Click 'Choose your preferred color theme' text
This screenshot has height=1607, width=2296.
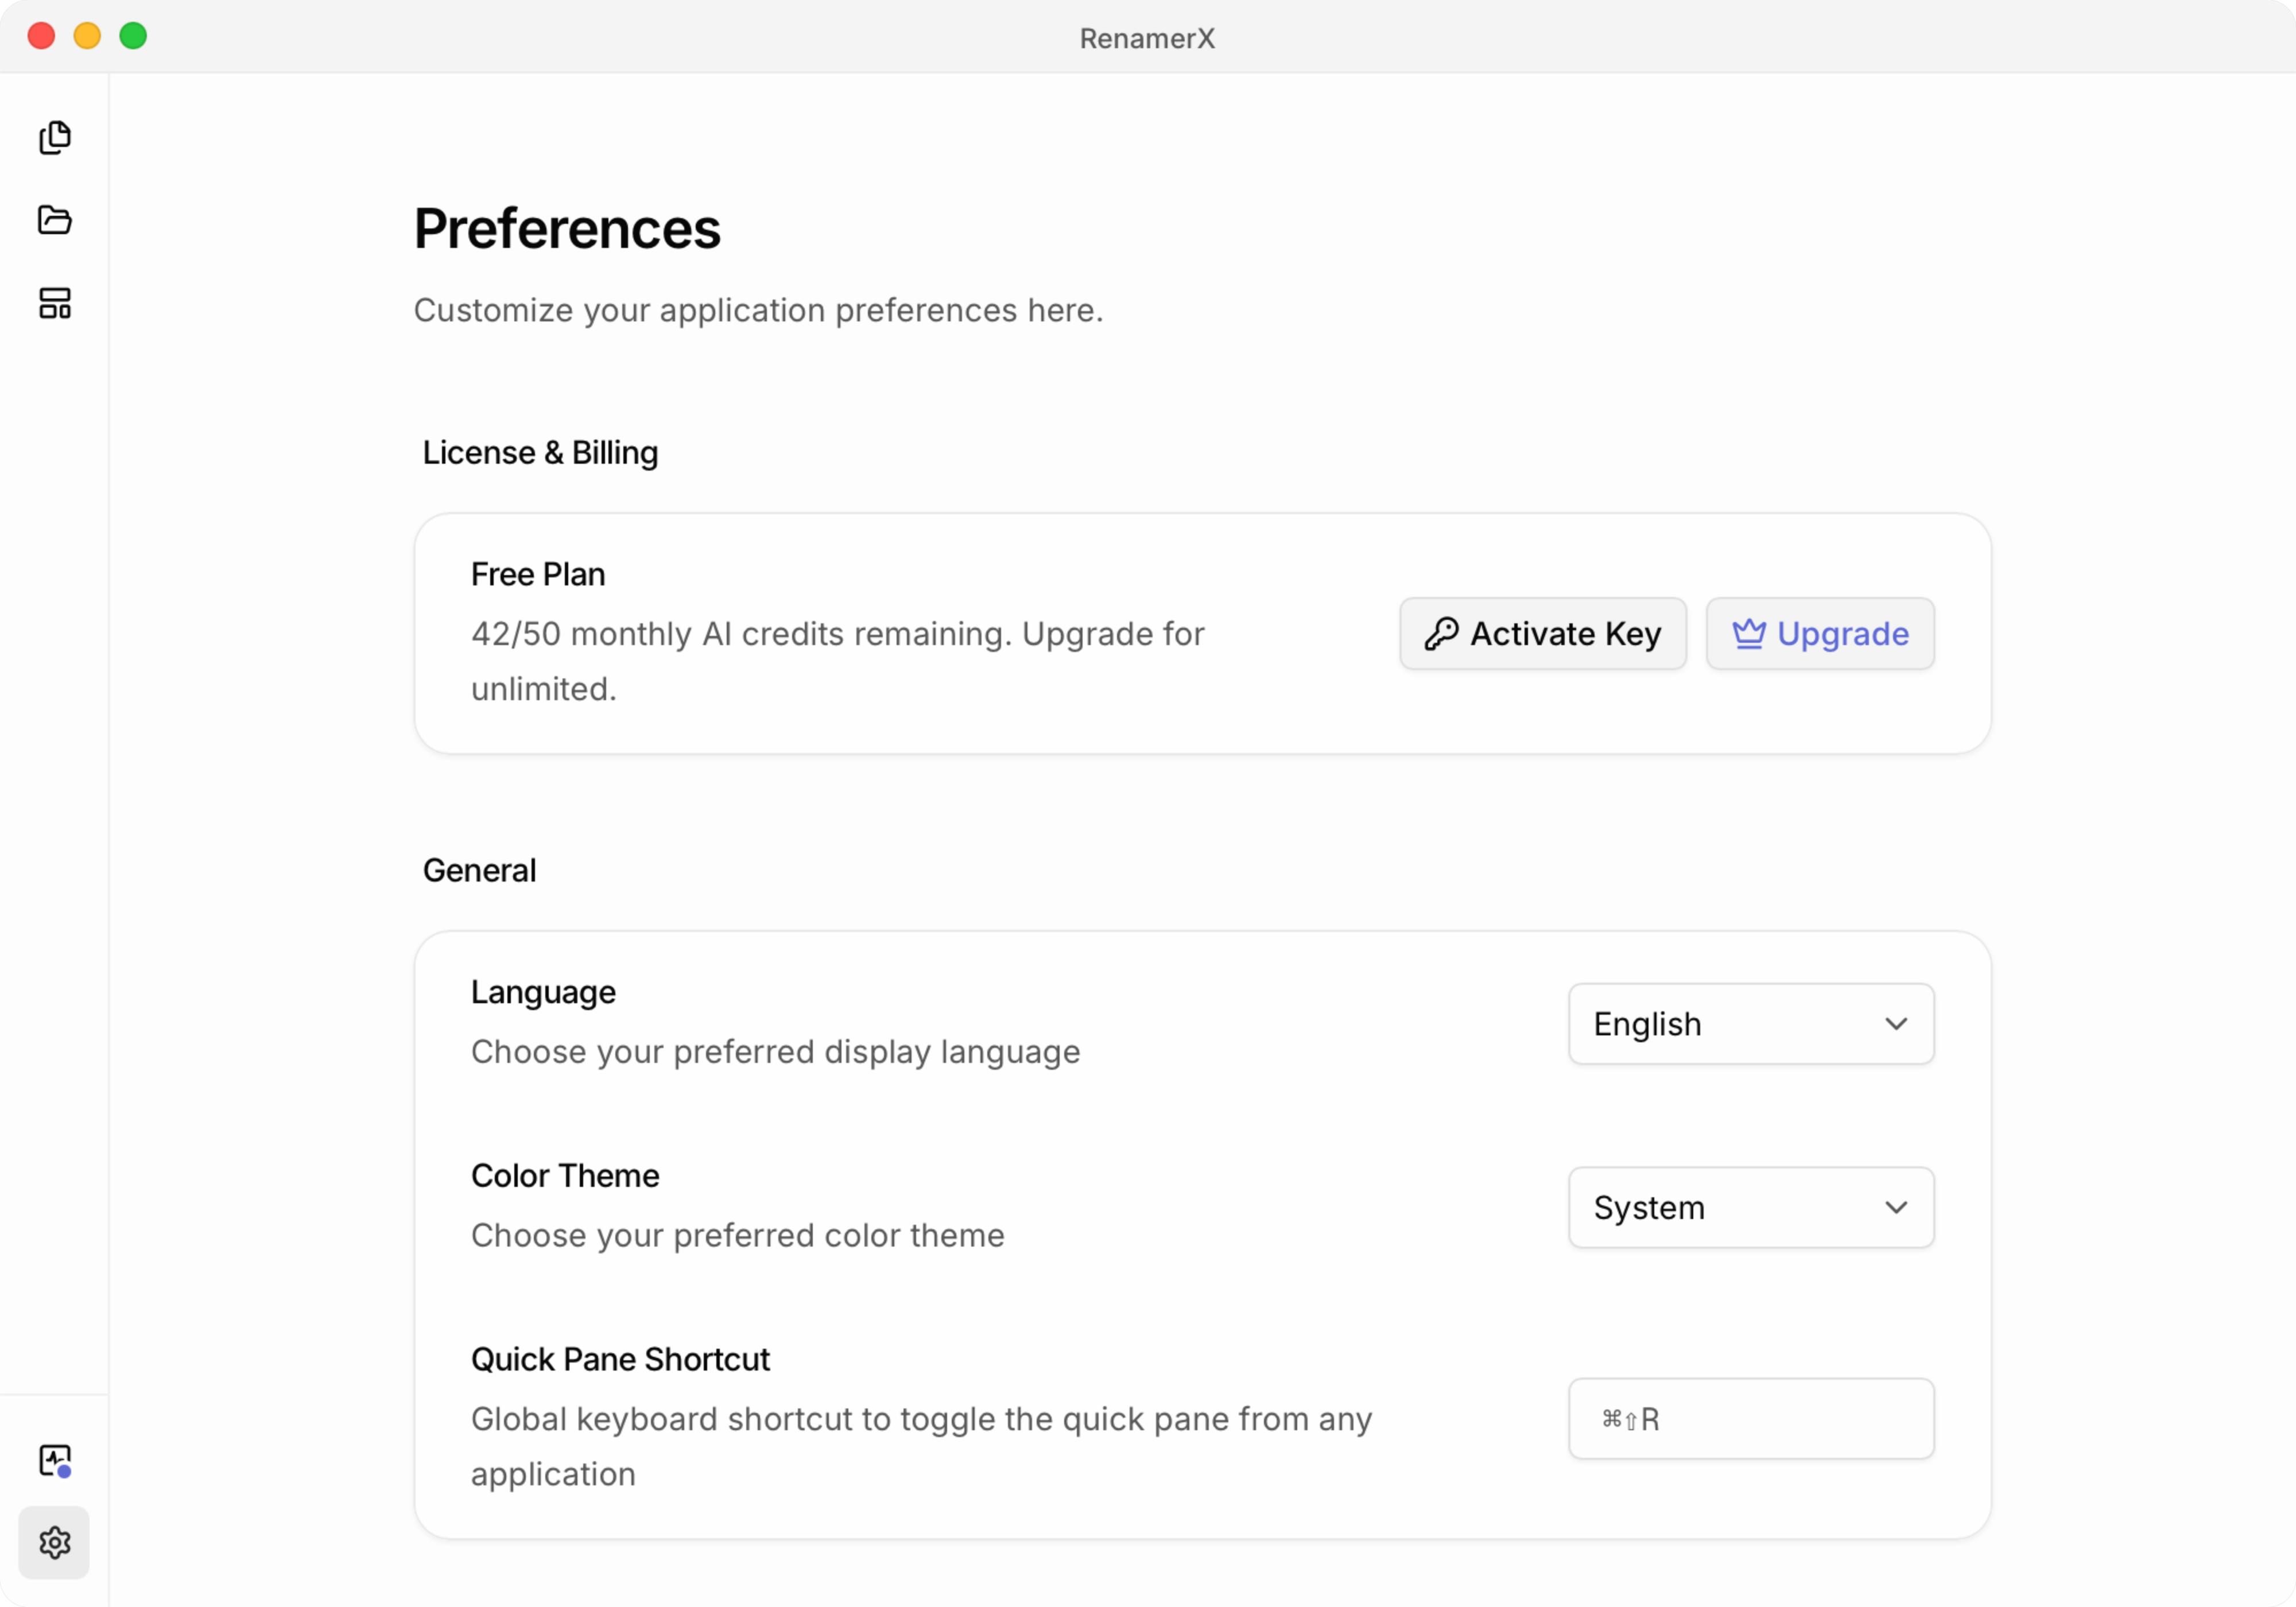coord(738,1236)
